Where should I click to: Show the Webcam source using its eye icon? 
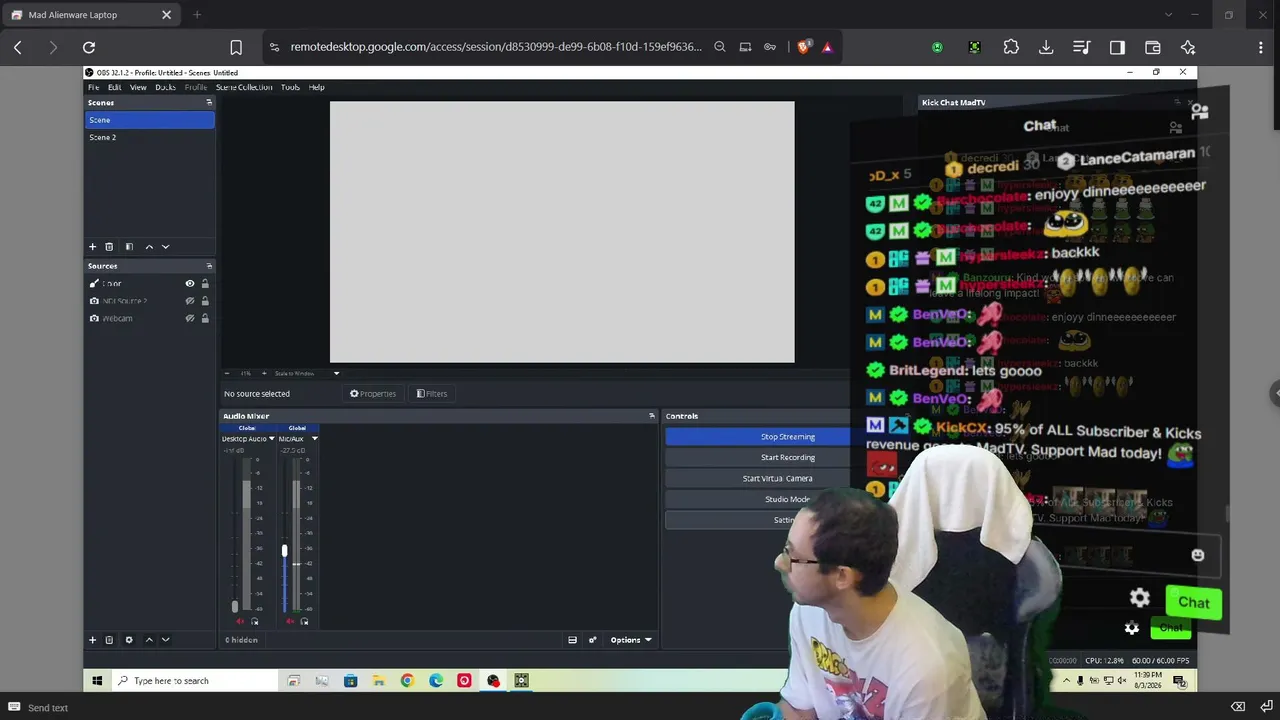[190, 318]
